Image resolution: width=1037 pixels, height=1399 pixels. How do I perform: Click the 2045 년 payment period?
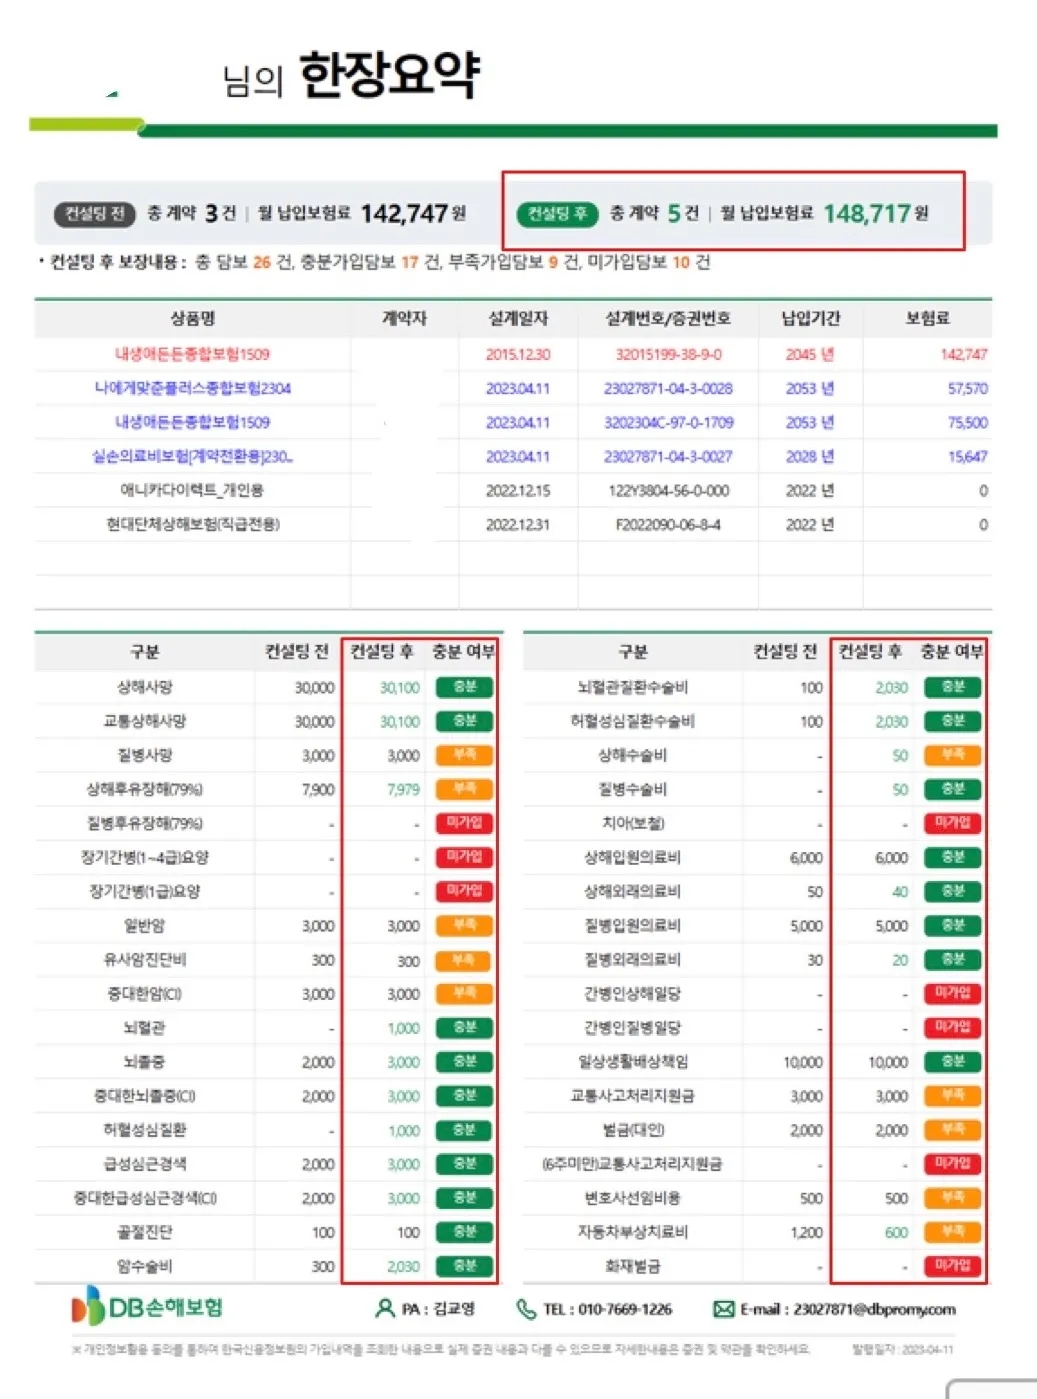810,354
